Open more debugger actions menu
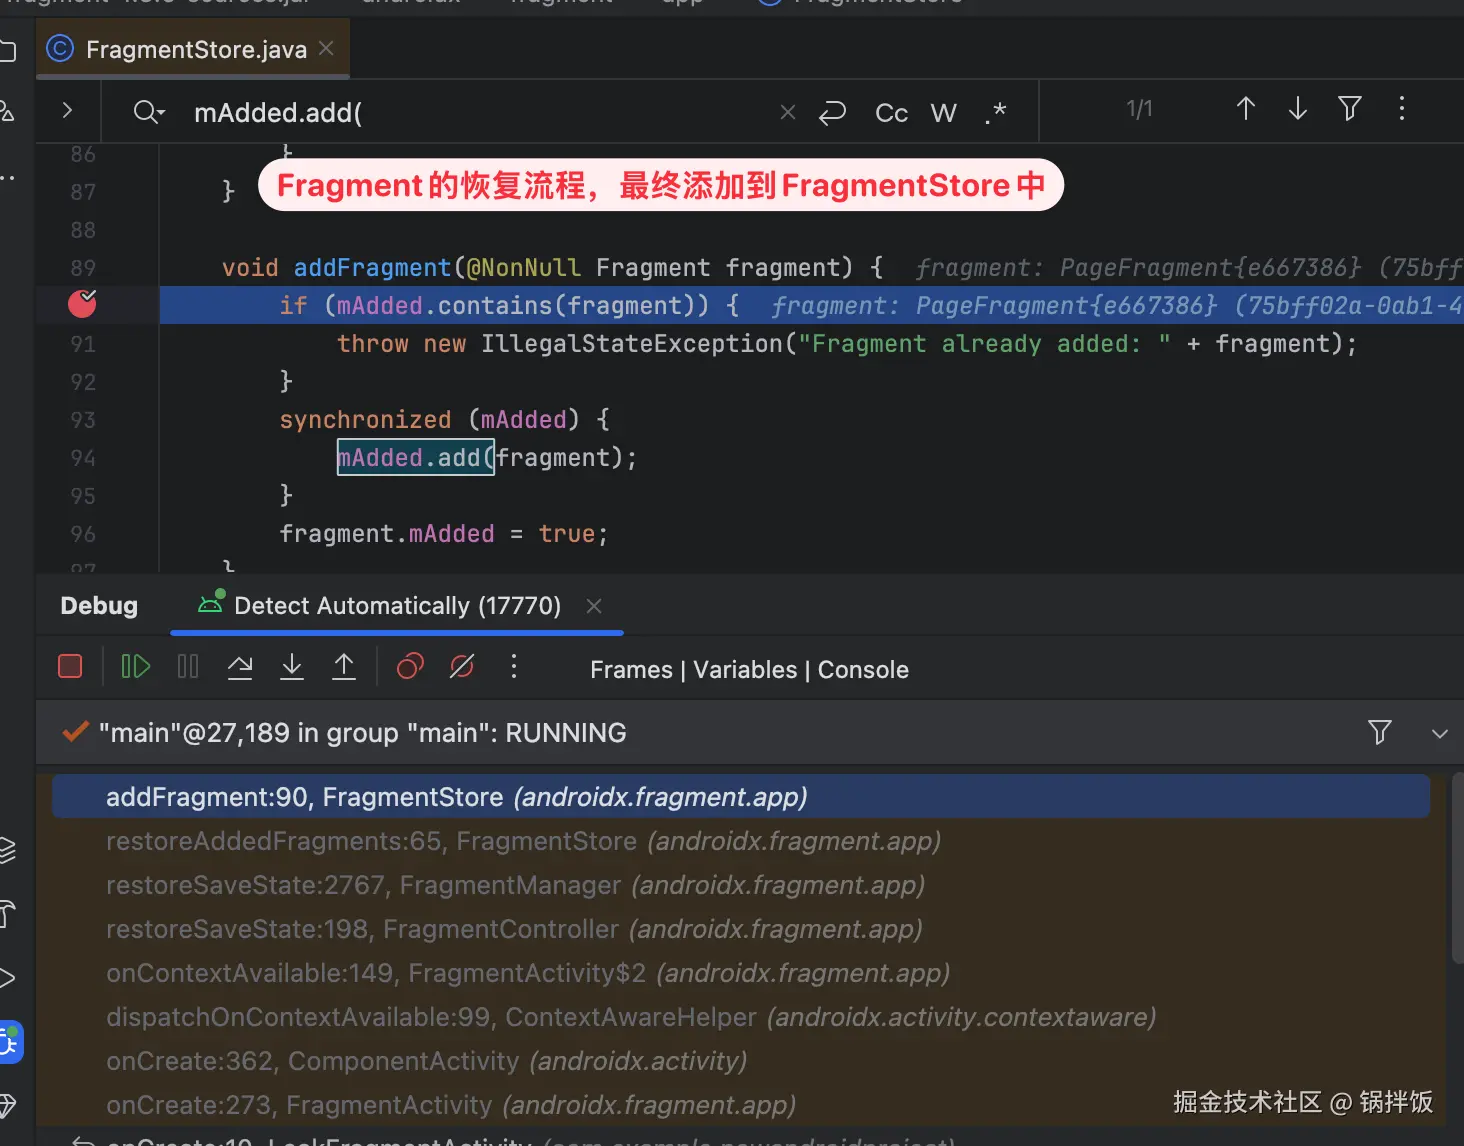The width and height of the screenshot is (1464, 1146). click(x=514, y=666)
